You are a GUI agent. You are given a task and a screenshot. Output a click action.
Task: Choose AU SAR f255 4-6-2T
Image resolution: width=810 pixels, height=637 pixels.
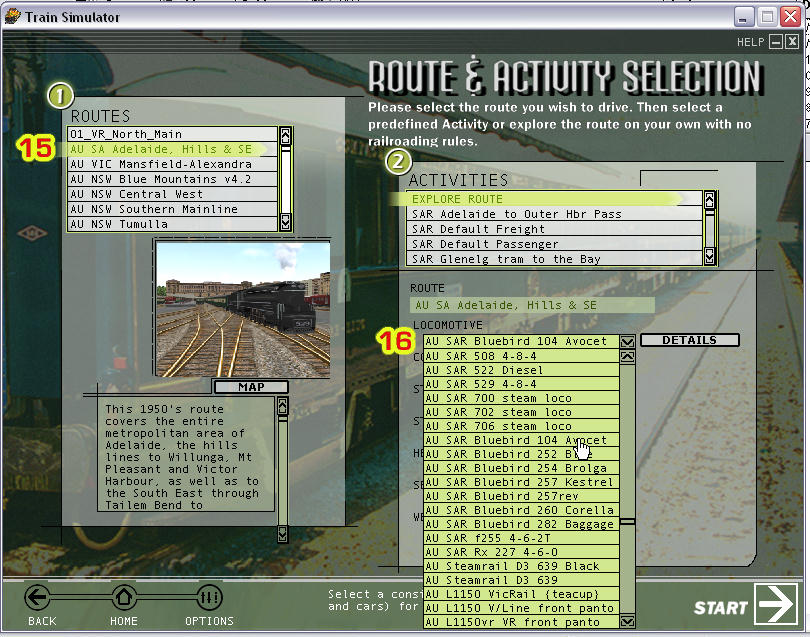point(521,538)
